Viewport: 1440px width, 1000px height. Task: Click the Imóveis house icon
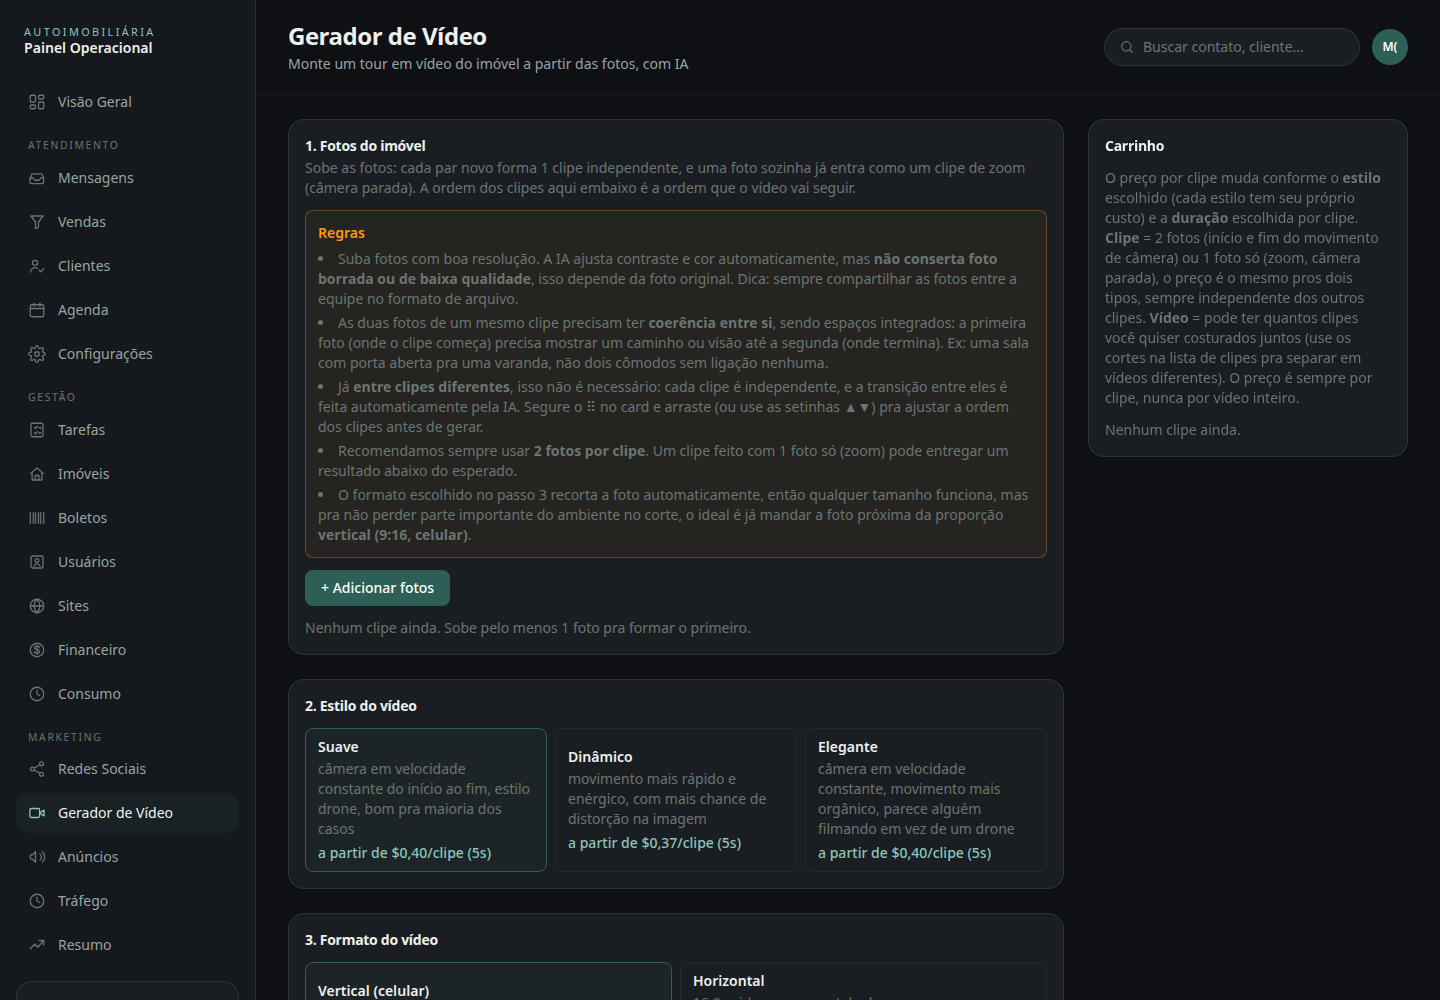point(37,474)
